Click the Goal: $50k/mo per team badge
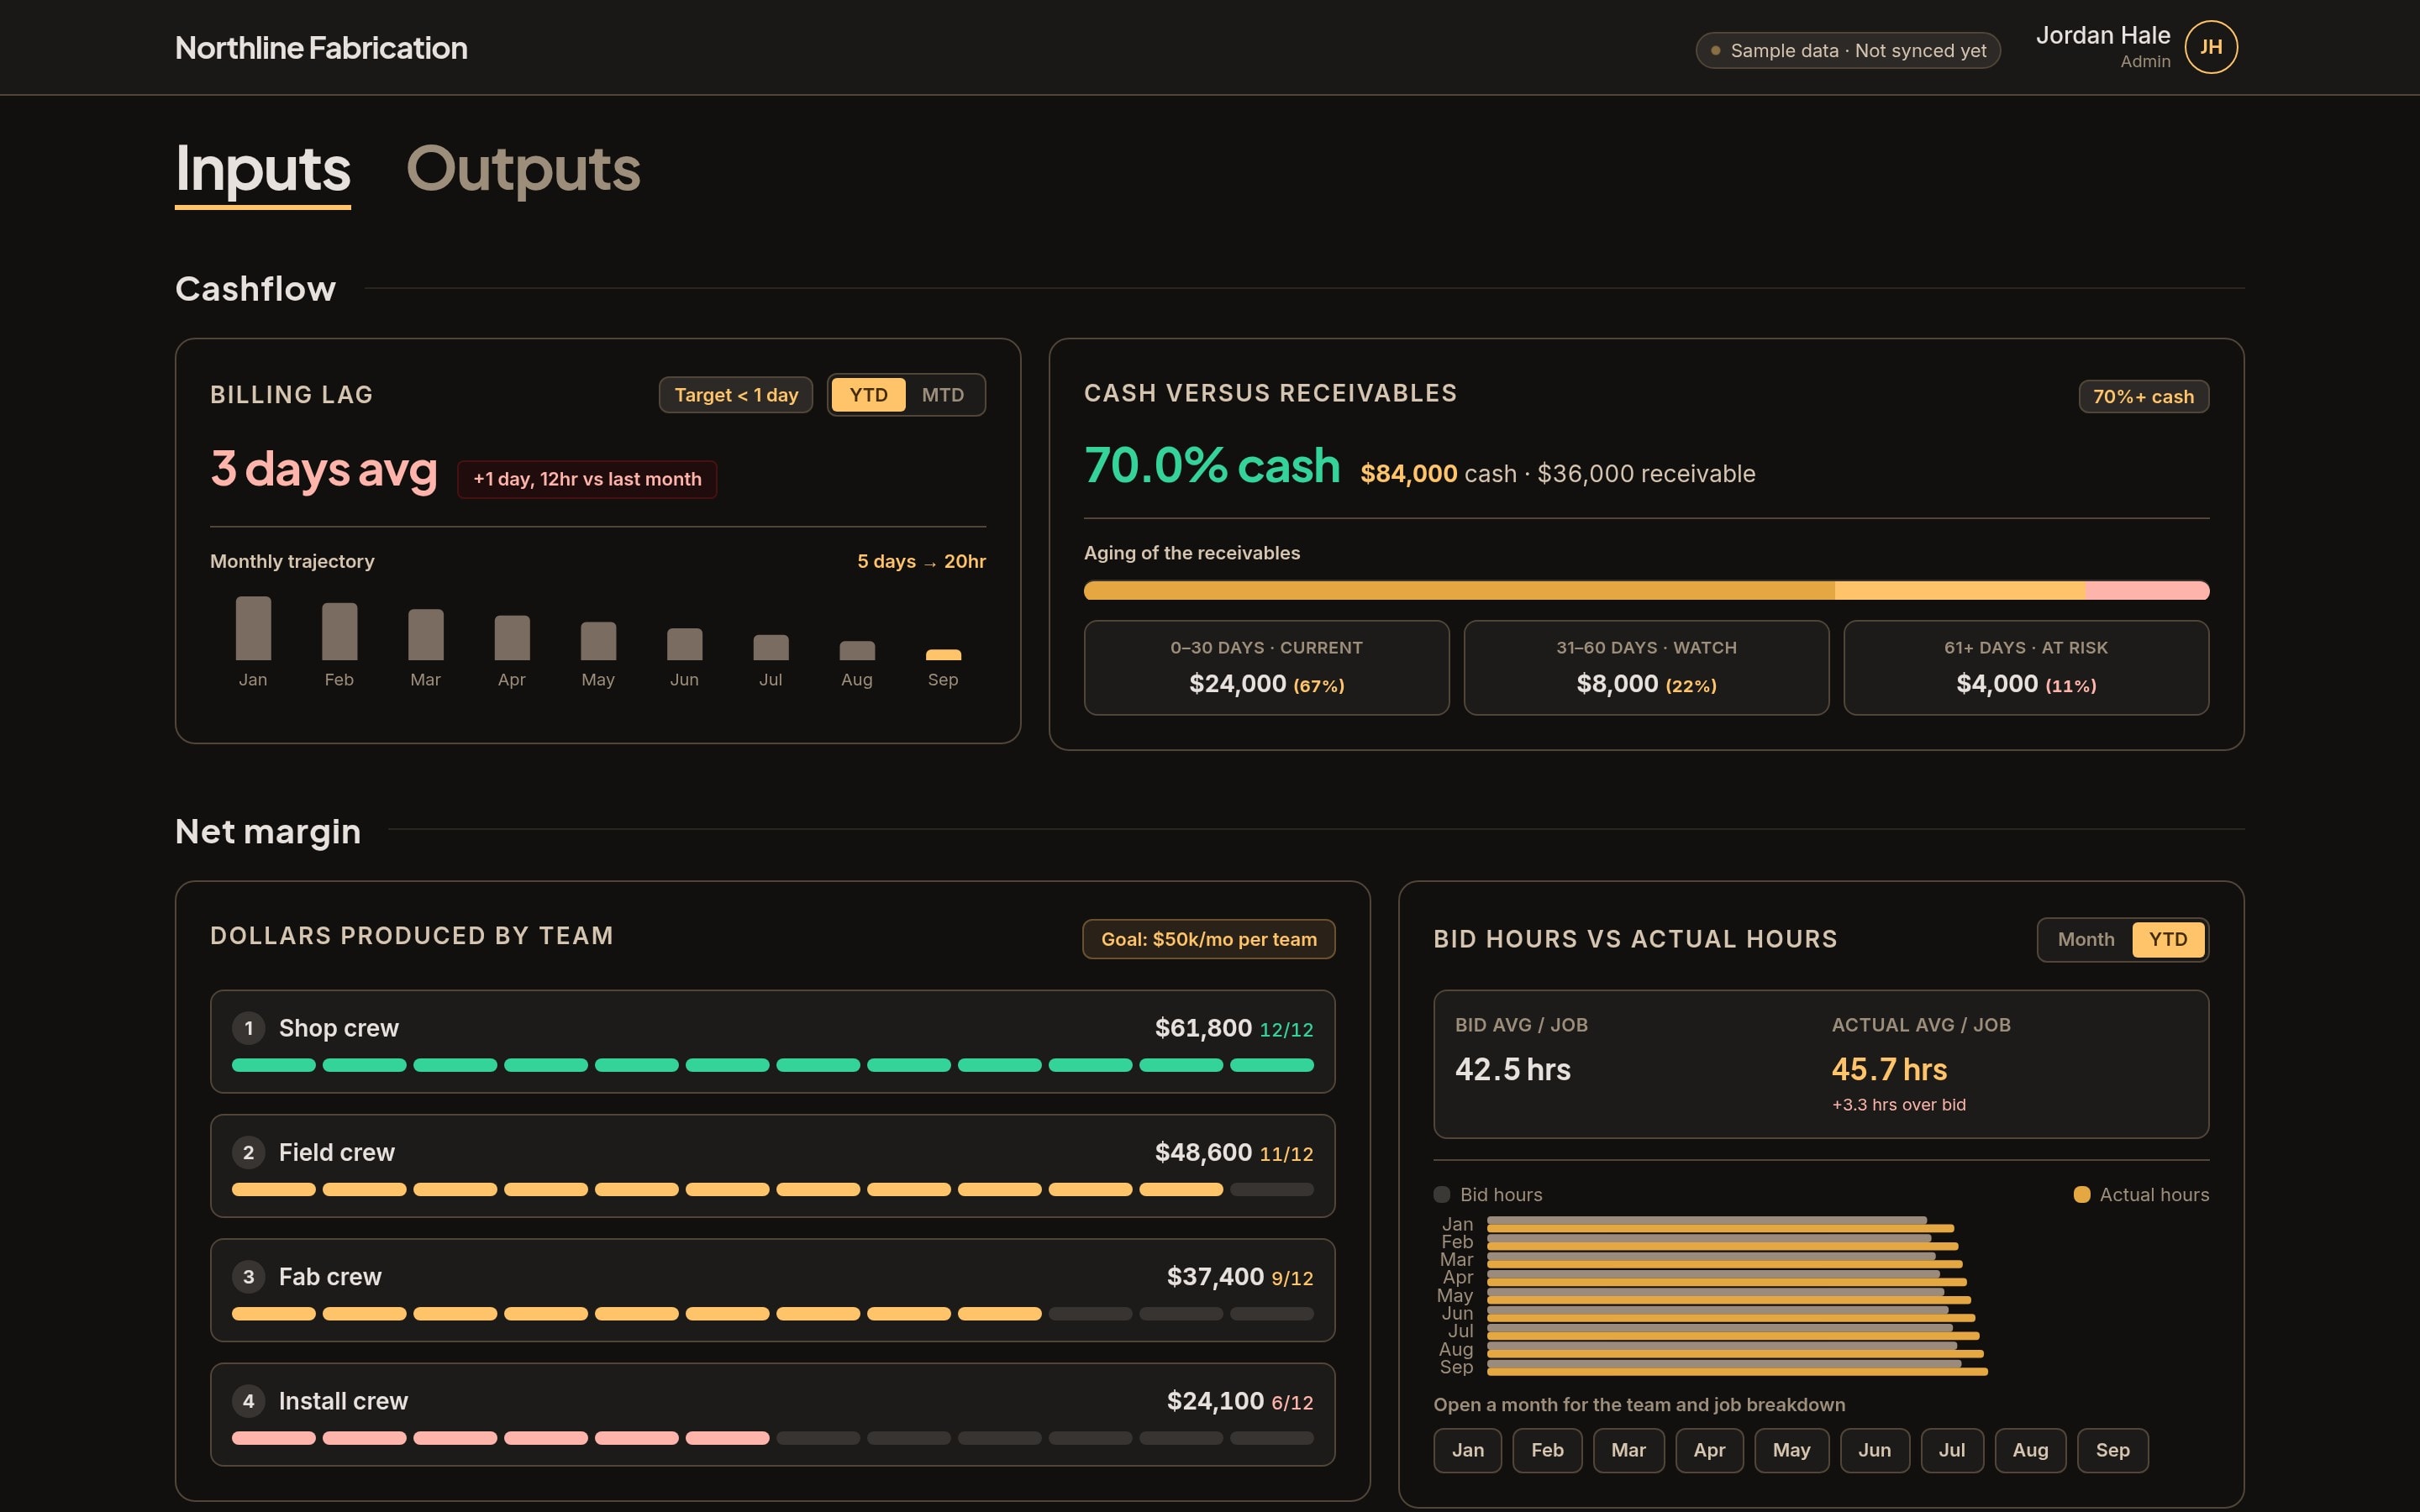Screen dimensions: 2420x1512 [x=1208, y=939]
